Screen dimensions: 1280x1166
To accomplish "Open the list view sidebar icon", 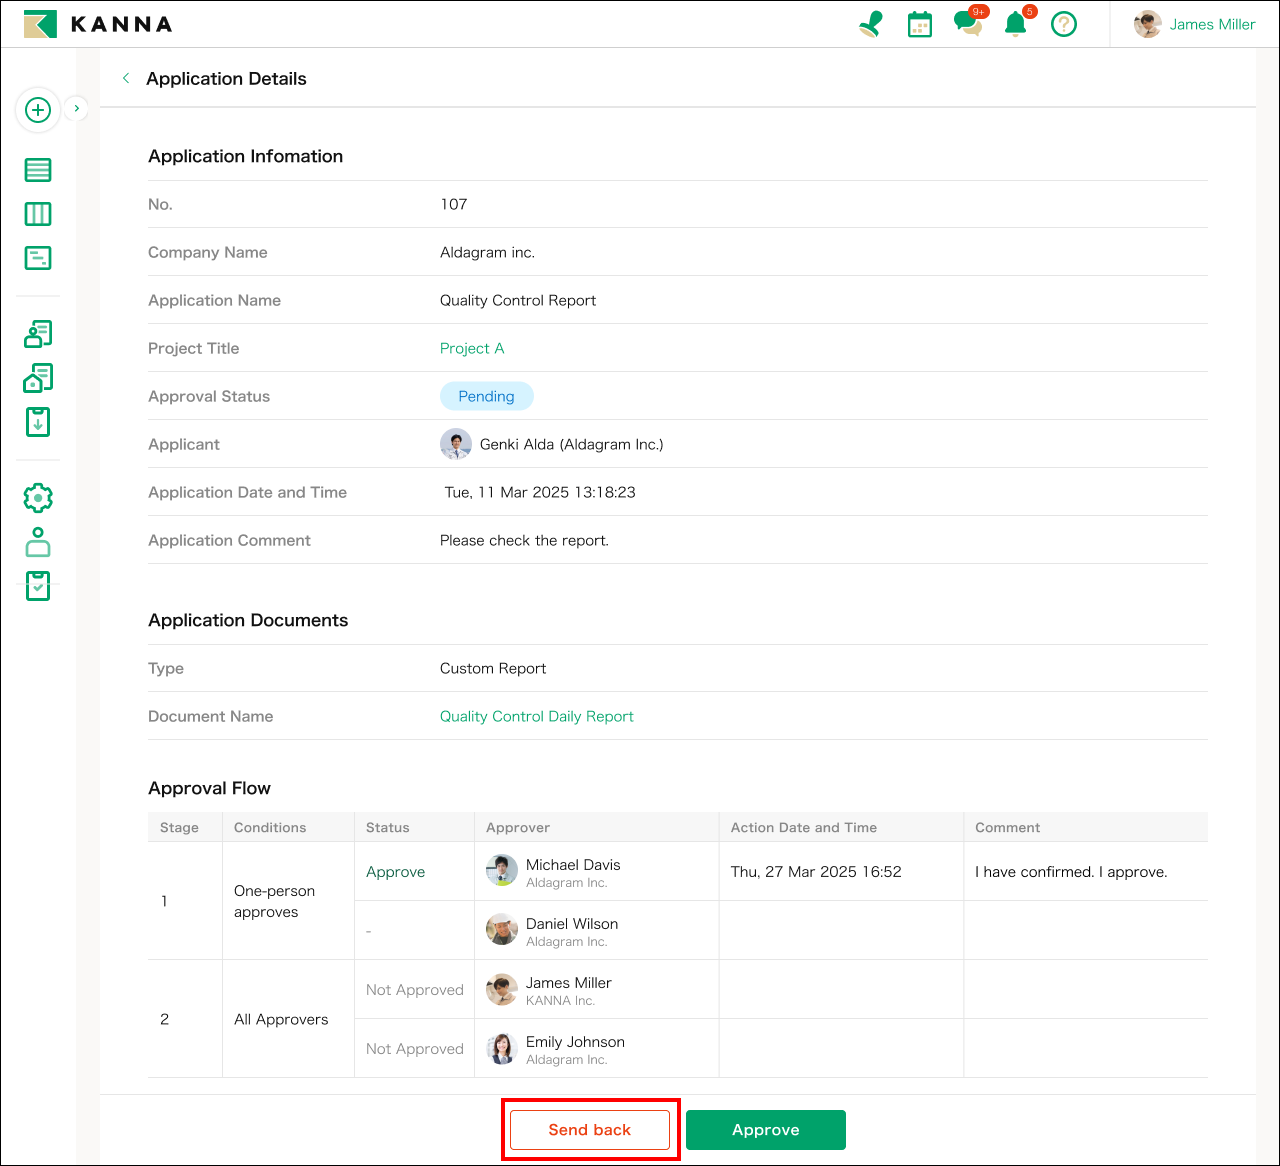I will [x=38, y=170].
